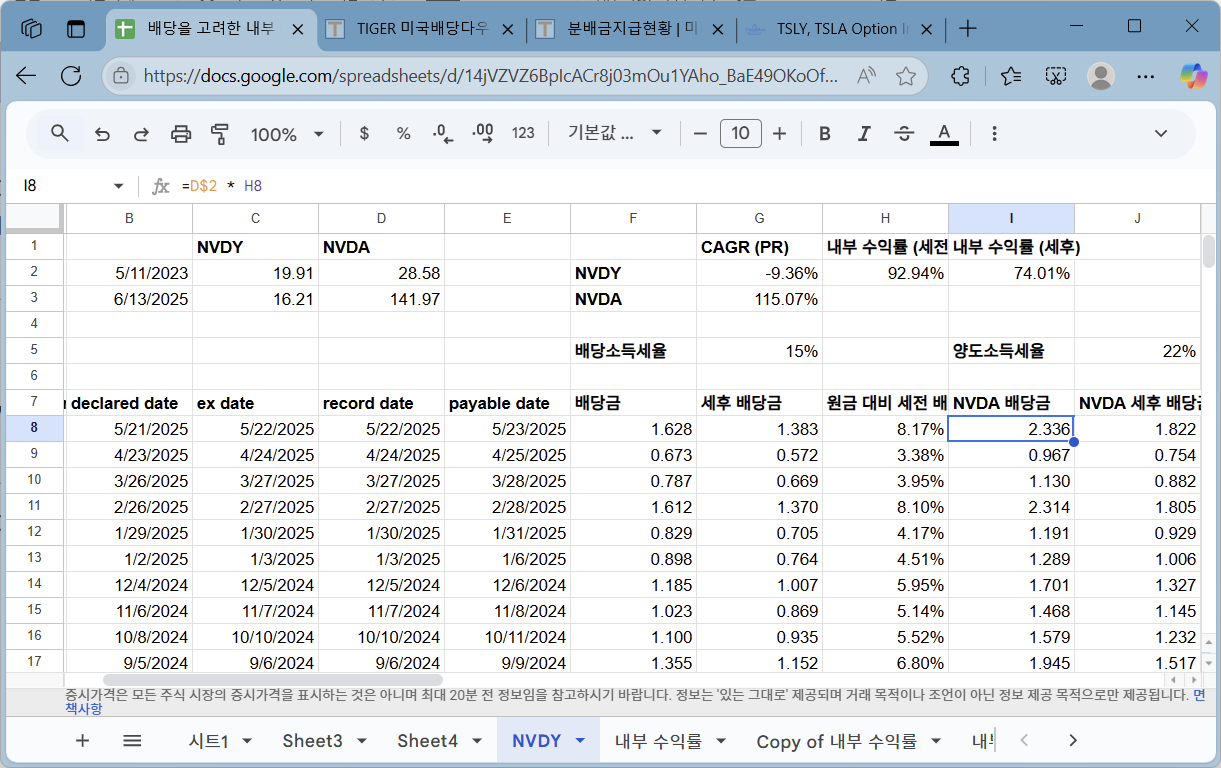Close the 배당을 고려한 내부 browser tab
The image size is (1221, 768).
click(x=297, y=29)
